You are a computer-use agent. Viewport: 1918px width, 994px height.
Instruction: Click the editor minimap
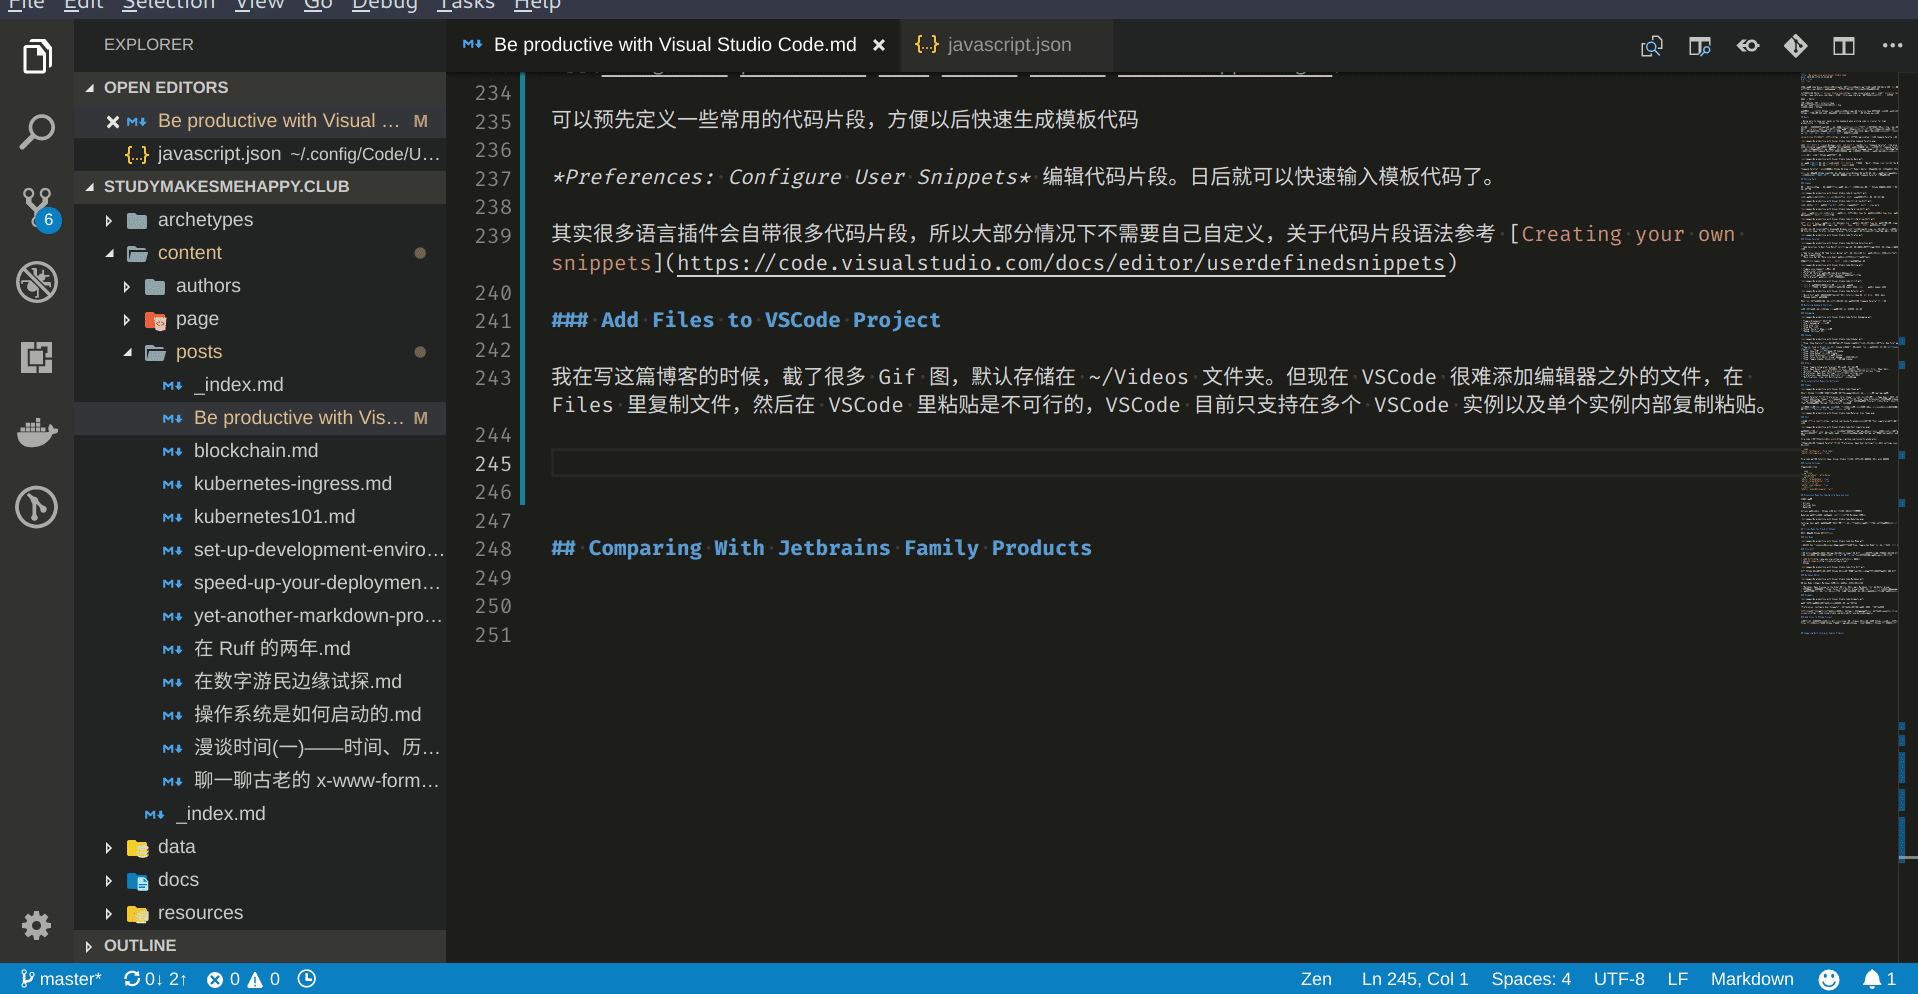pos(1849,354)
